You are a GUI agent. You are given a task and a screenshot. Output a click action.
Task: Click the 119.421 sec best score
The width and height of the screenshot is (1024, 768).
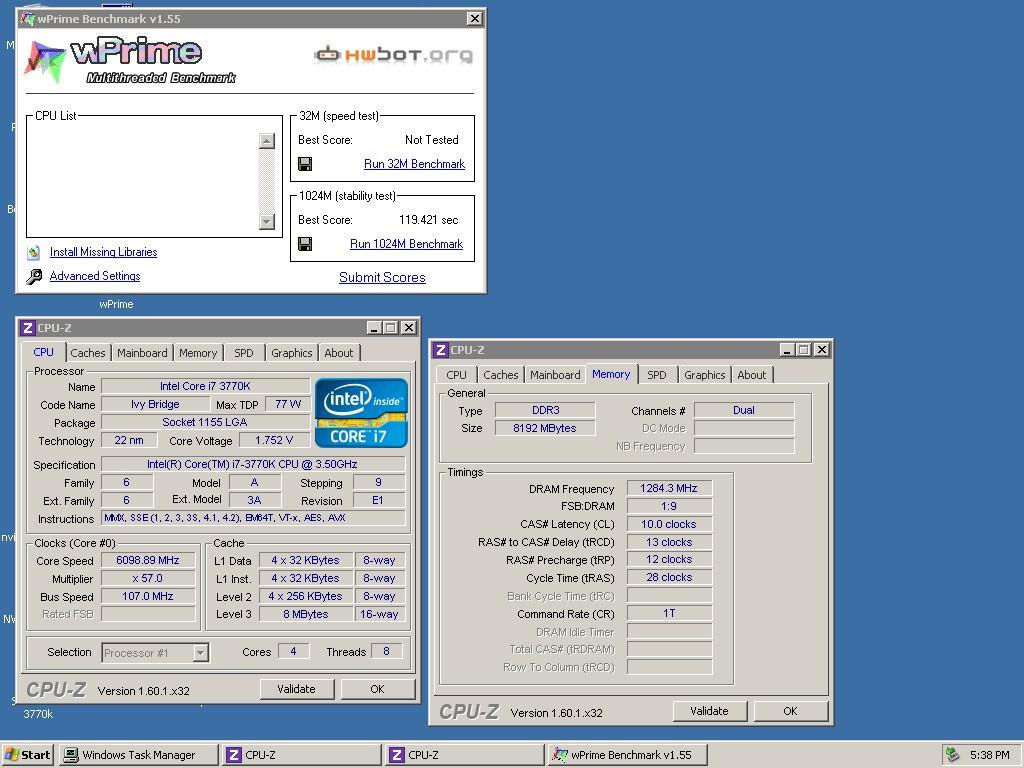[428, 220]
